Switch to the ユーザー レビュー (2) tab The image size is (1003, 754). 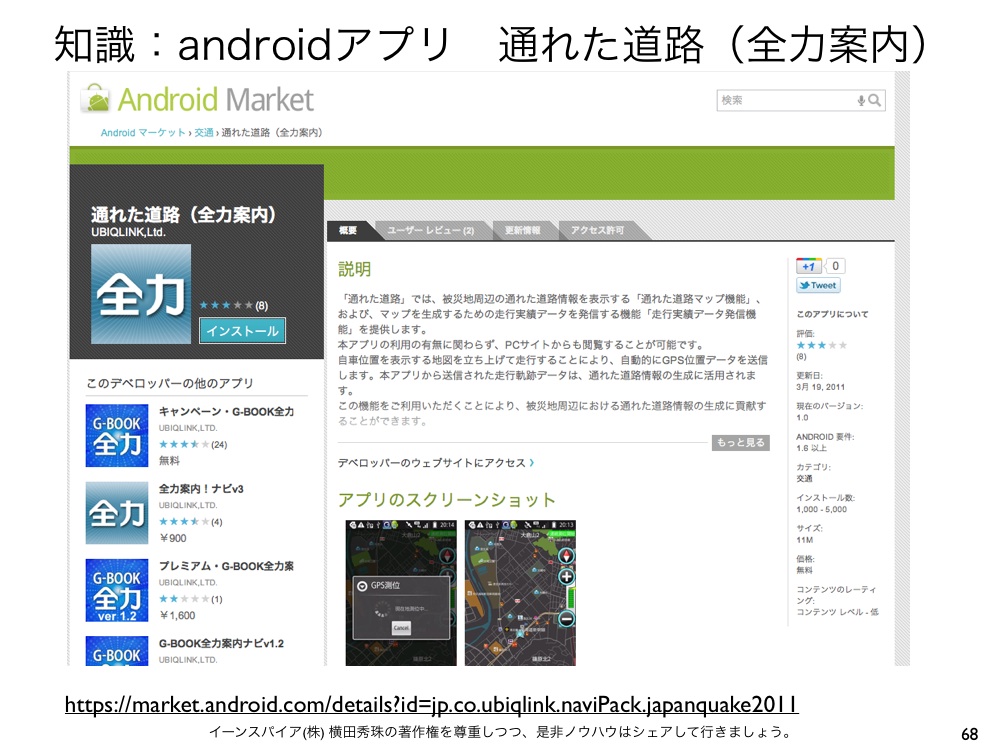(430, 230)
